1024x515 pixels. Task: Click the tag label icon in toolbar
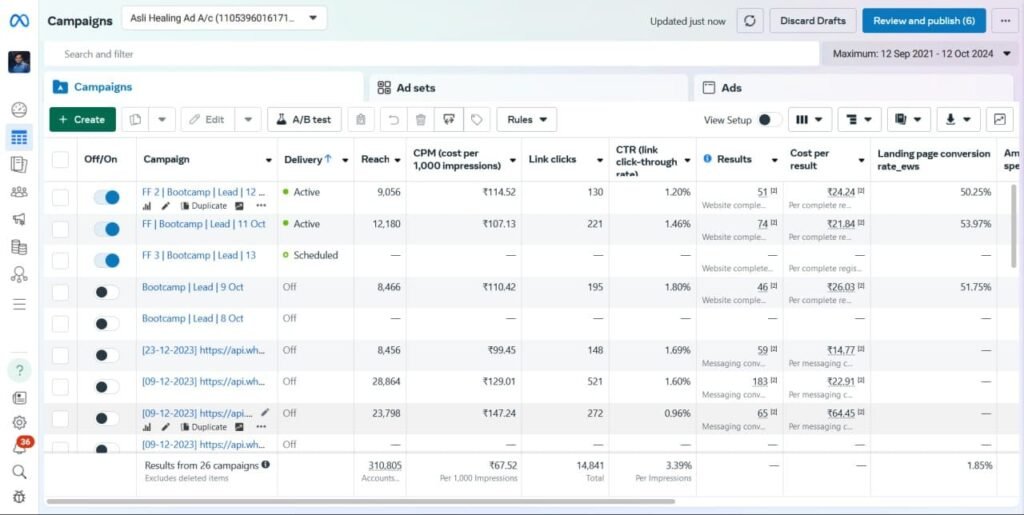477,120
